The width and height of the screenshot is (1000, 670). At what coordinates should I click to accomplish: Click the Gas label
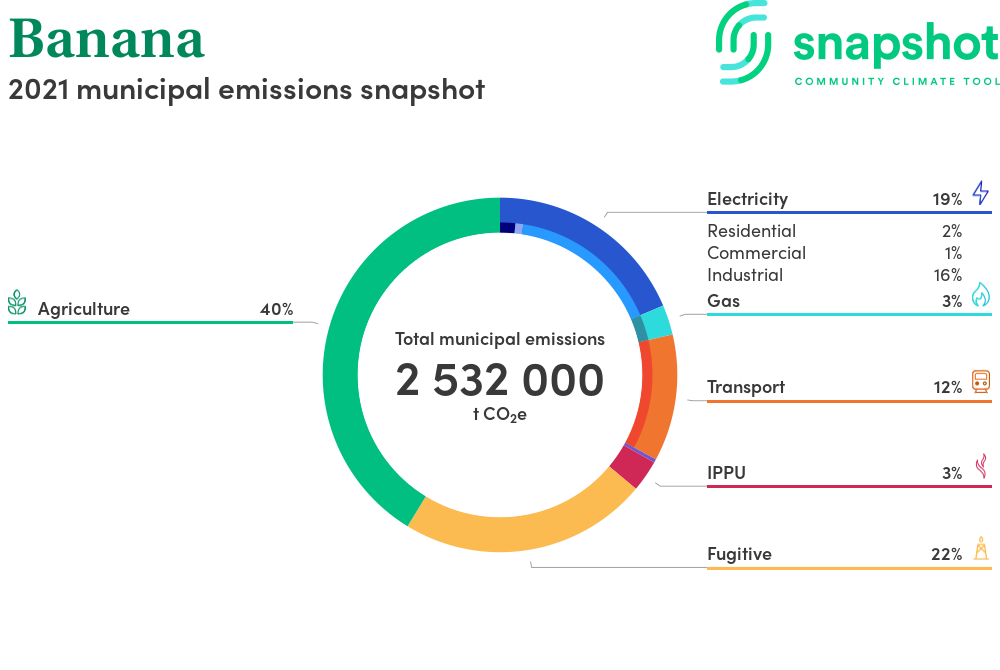coord(723,301)
